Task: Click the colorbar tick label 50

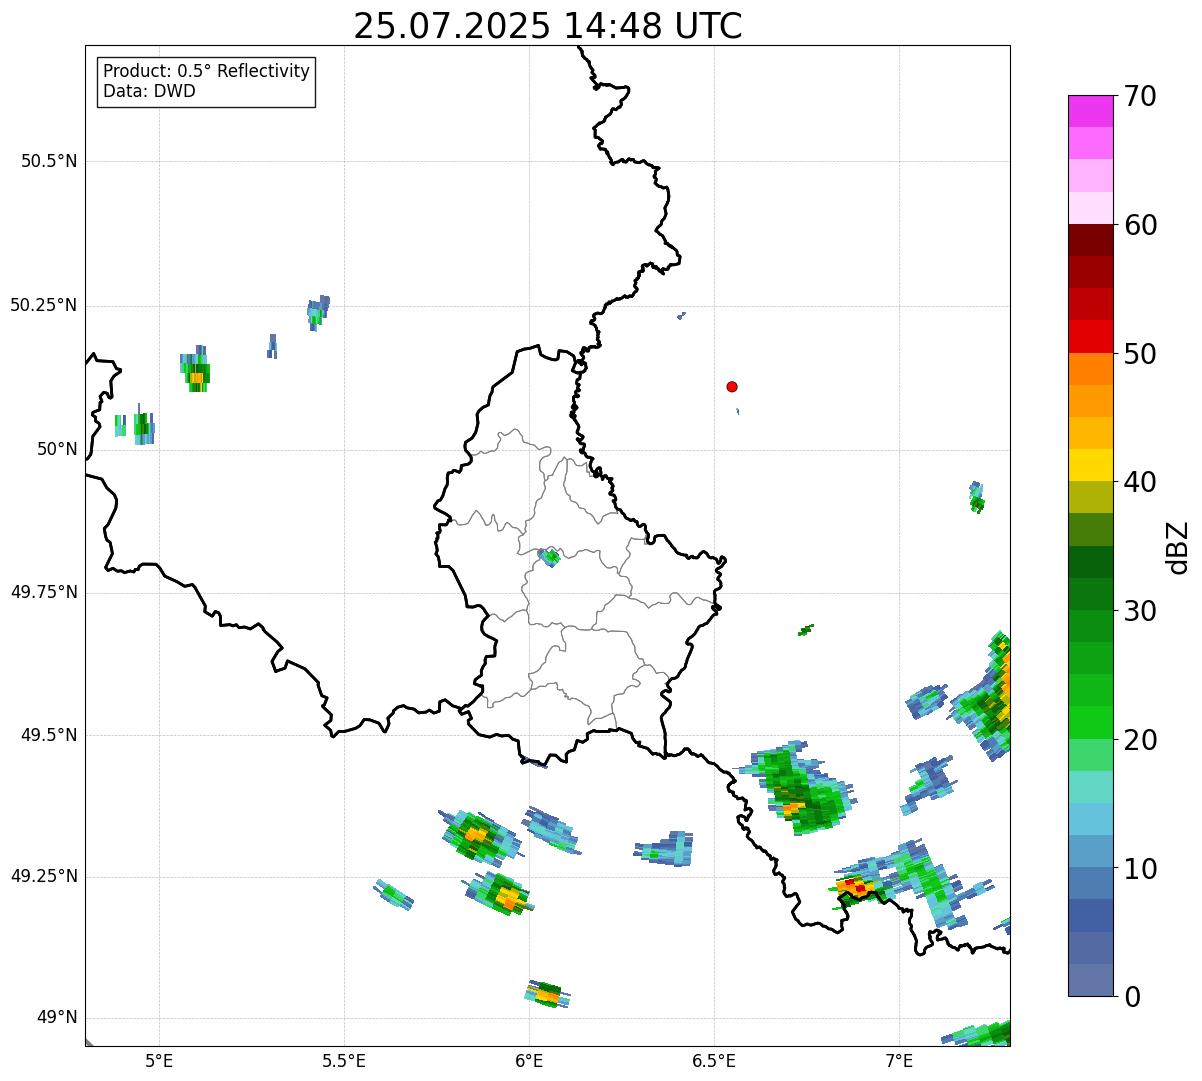Action: (x=1140, y=354)
